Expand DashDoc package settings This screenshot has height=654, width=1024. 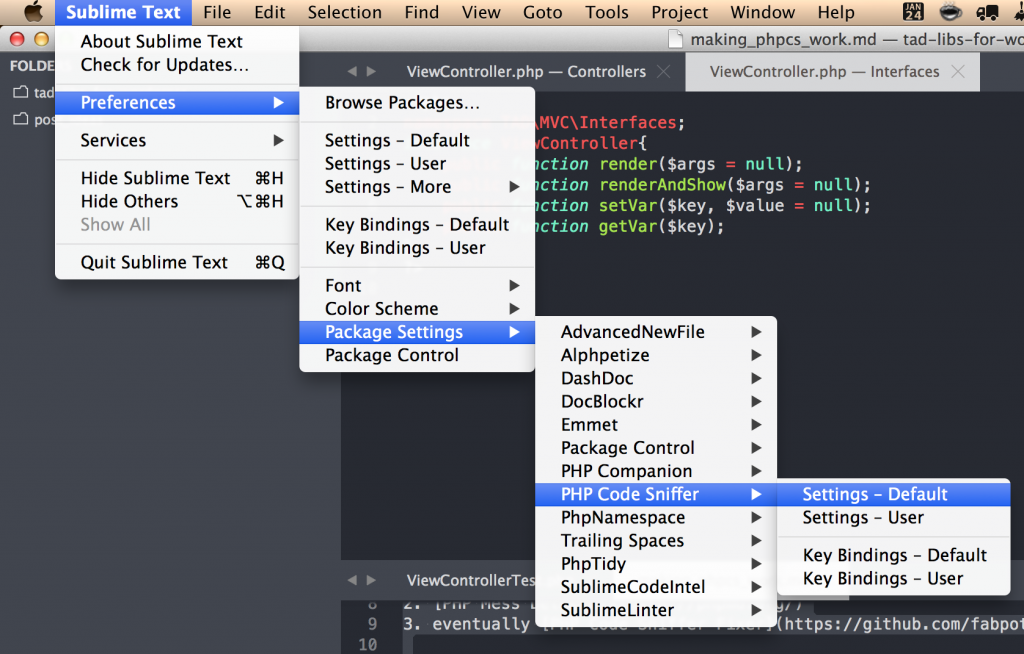(x=656, y=378)
